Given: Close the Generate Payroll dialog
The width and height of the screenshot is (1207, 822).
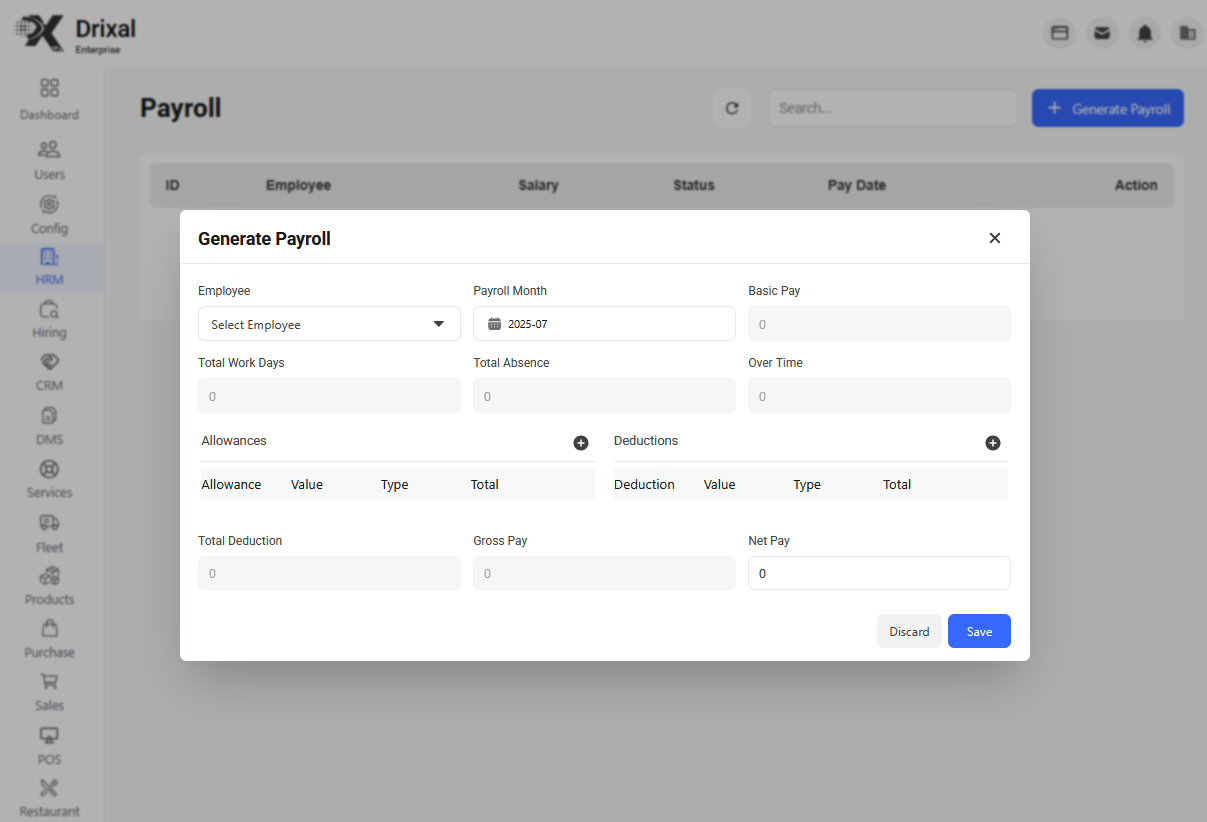Looking at the screenshot, I should (x=995, y=238).
